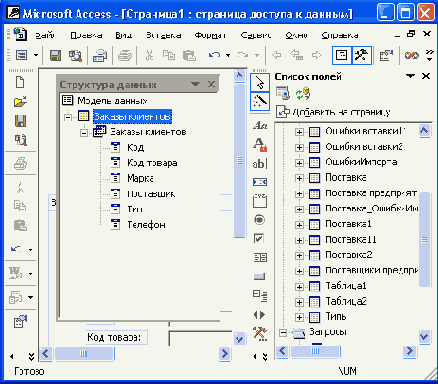Screen dimensions: 438x384
Task: Click the hyperlink icon in toolbar
Action: tap(412, 55)
